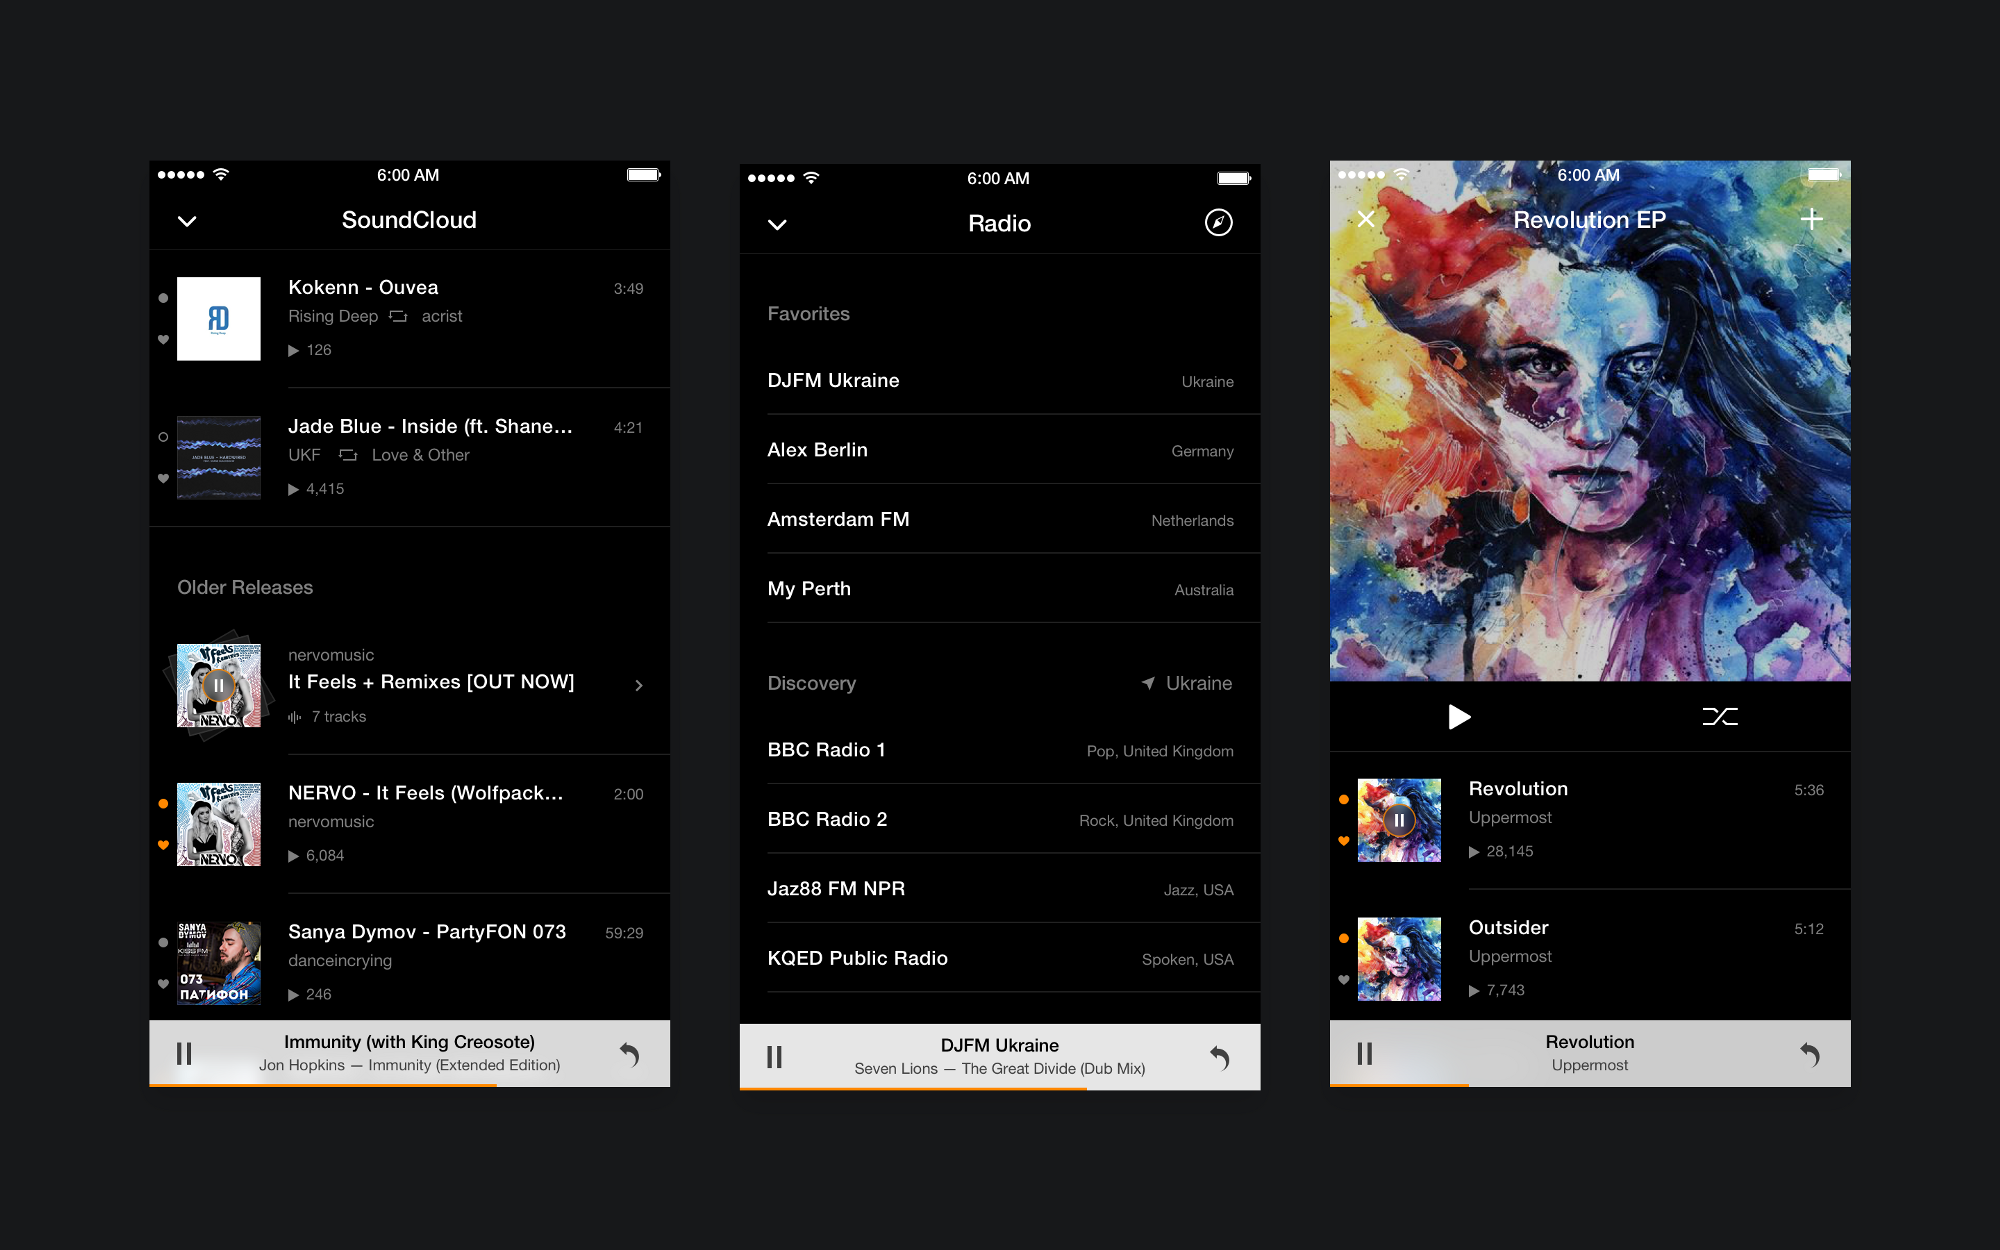Select the Jaz88 FM NPR station
The height and width of the screenshot is (1250, 2000).
(1000, 889)
